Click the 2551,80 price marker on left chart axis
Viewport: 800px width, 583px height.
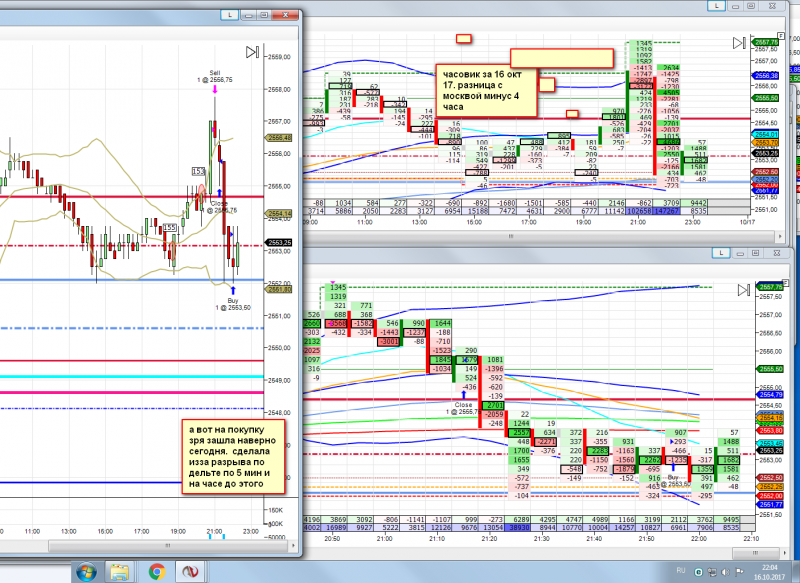tap(278, 289)
